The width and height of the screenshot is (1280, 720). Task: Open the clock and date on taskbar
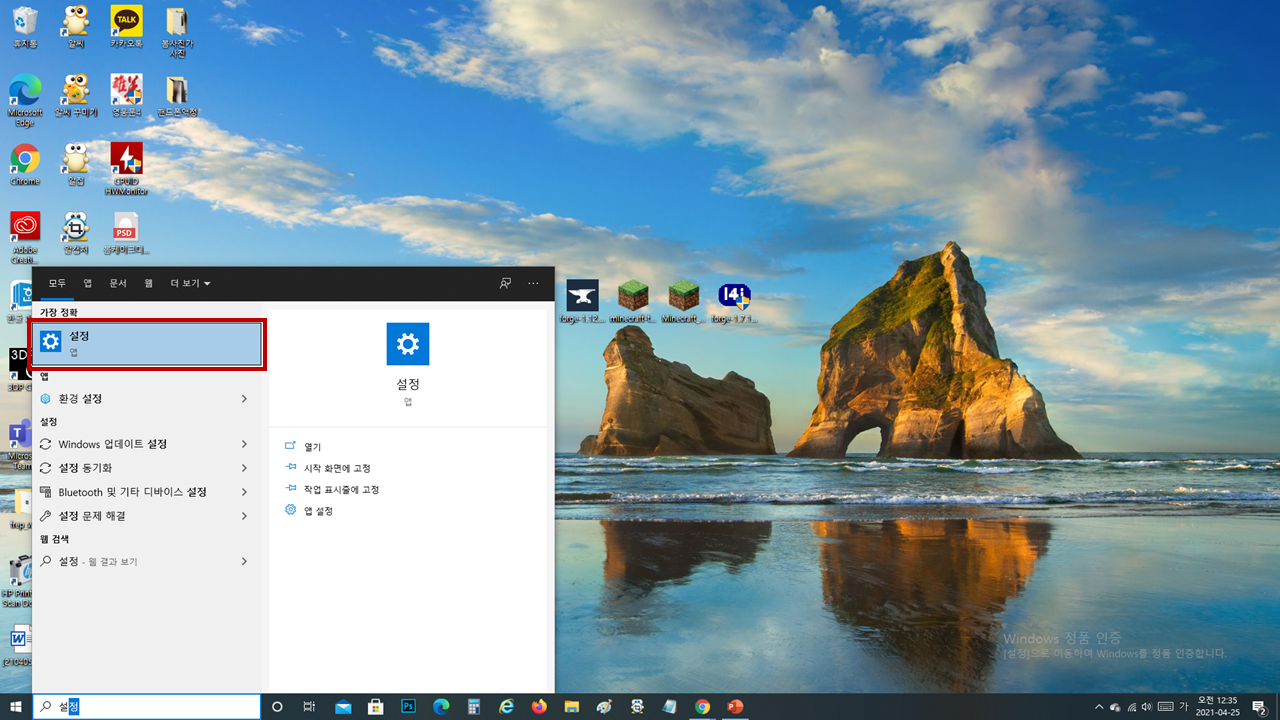1217,707
